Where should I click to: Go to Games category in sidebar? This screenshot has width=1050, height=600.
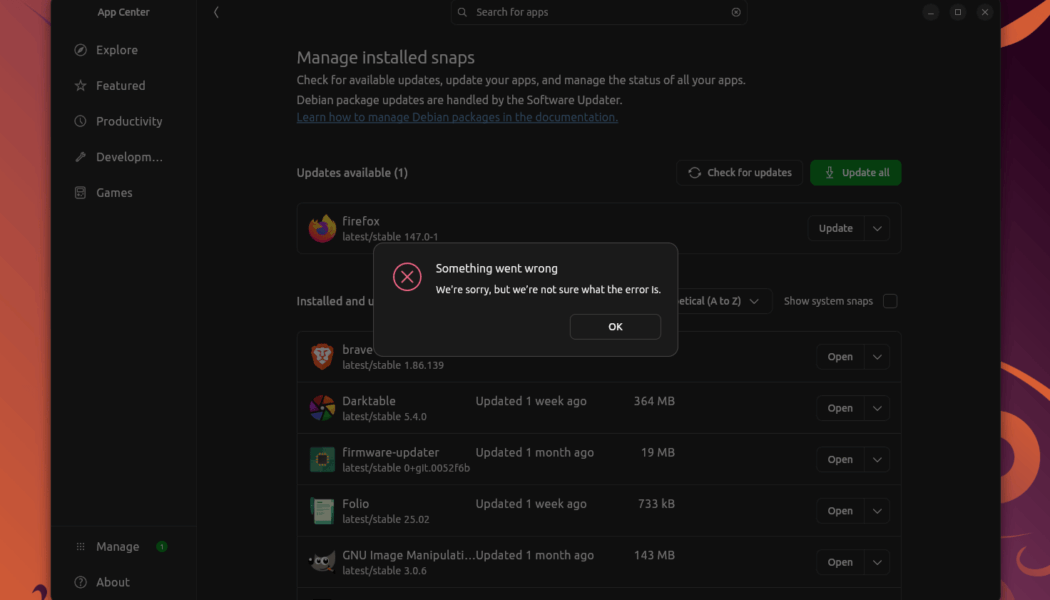click(114, 193)
